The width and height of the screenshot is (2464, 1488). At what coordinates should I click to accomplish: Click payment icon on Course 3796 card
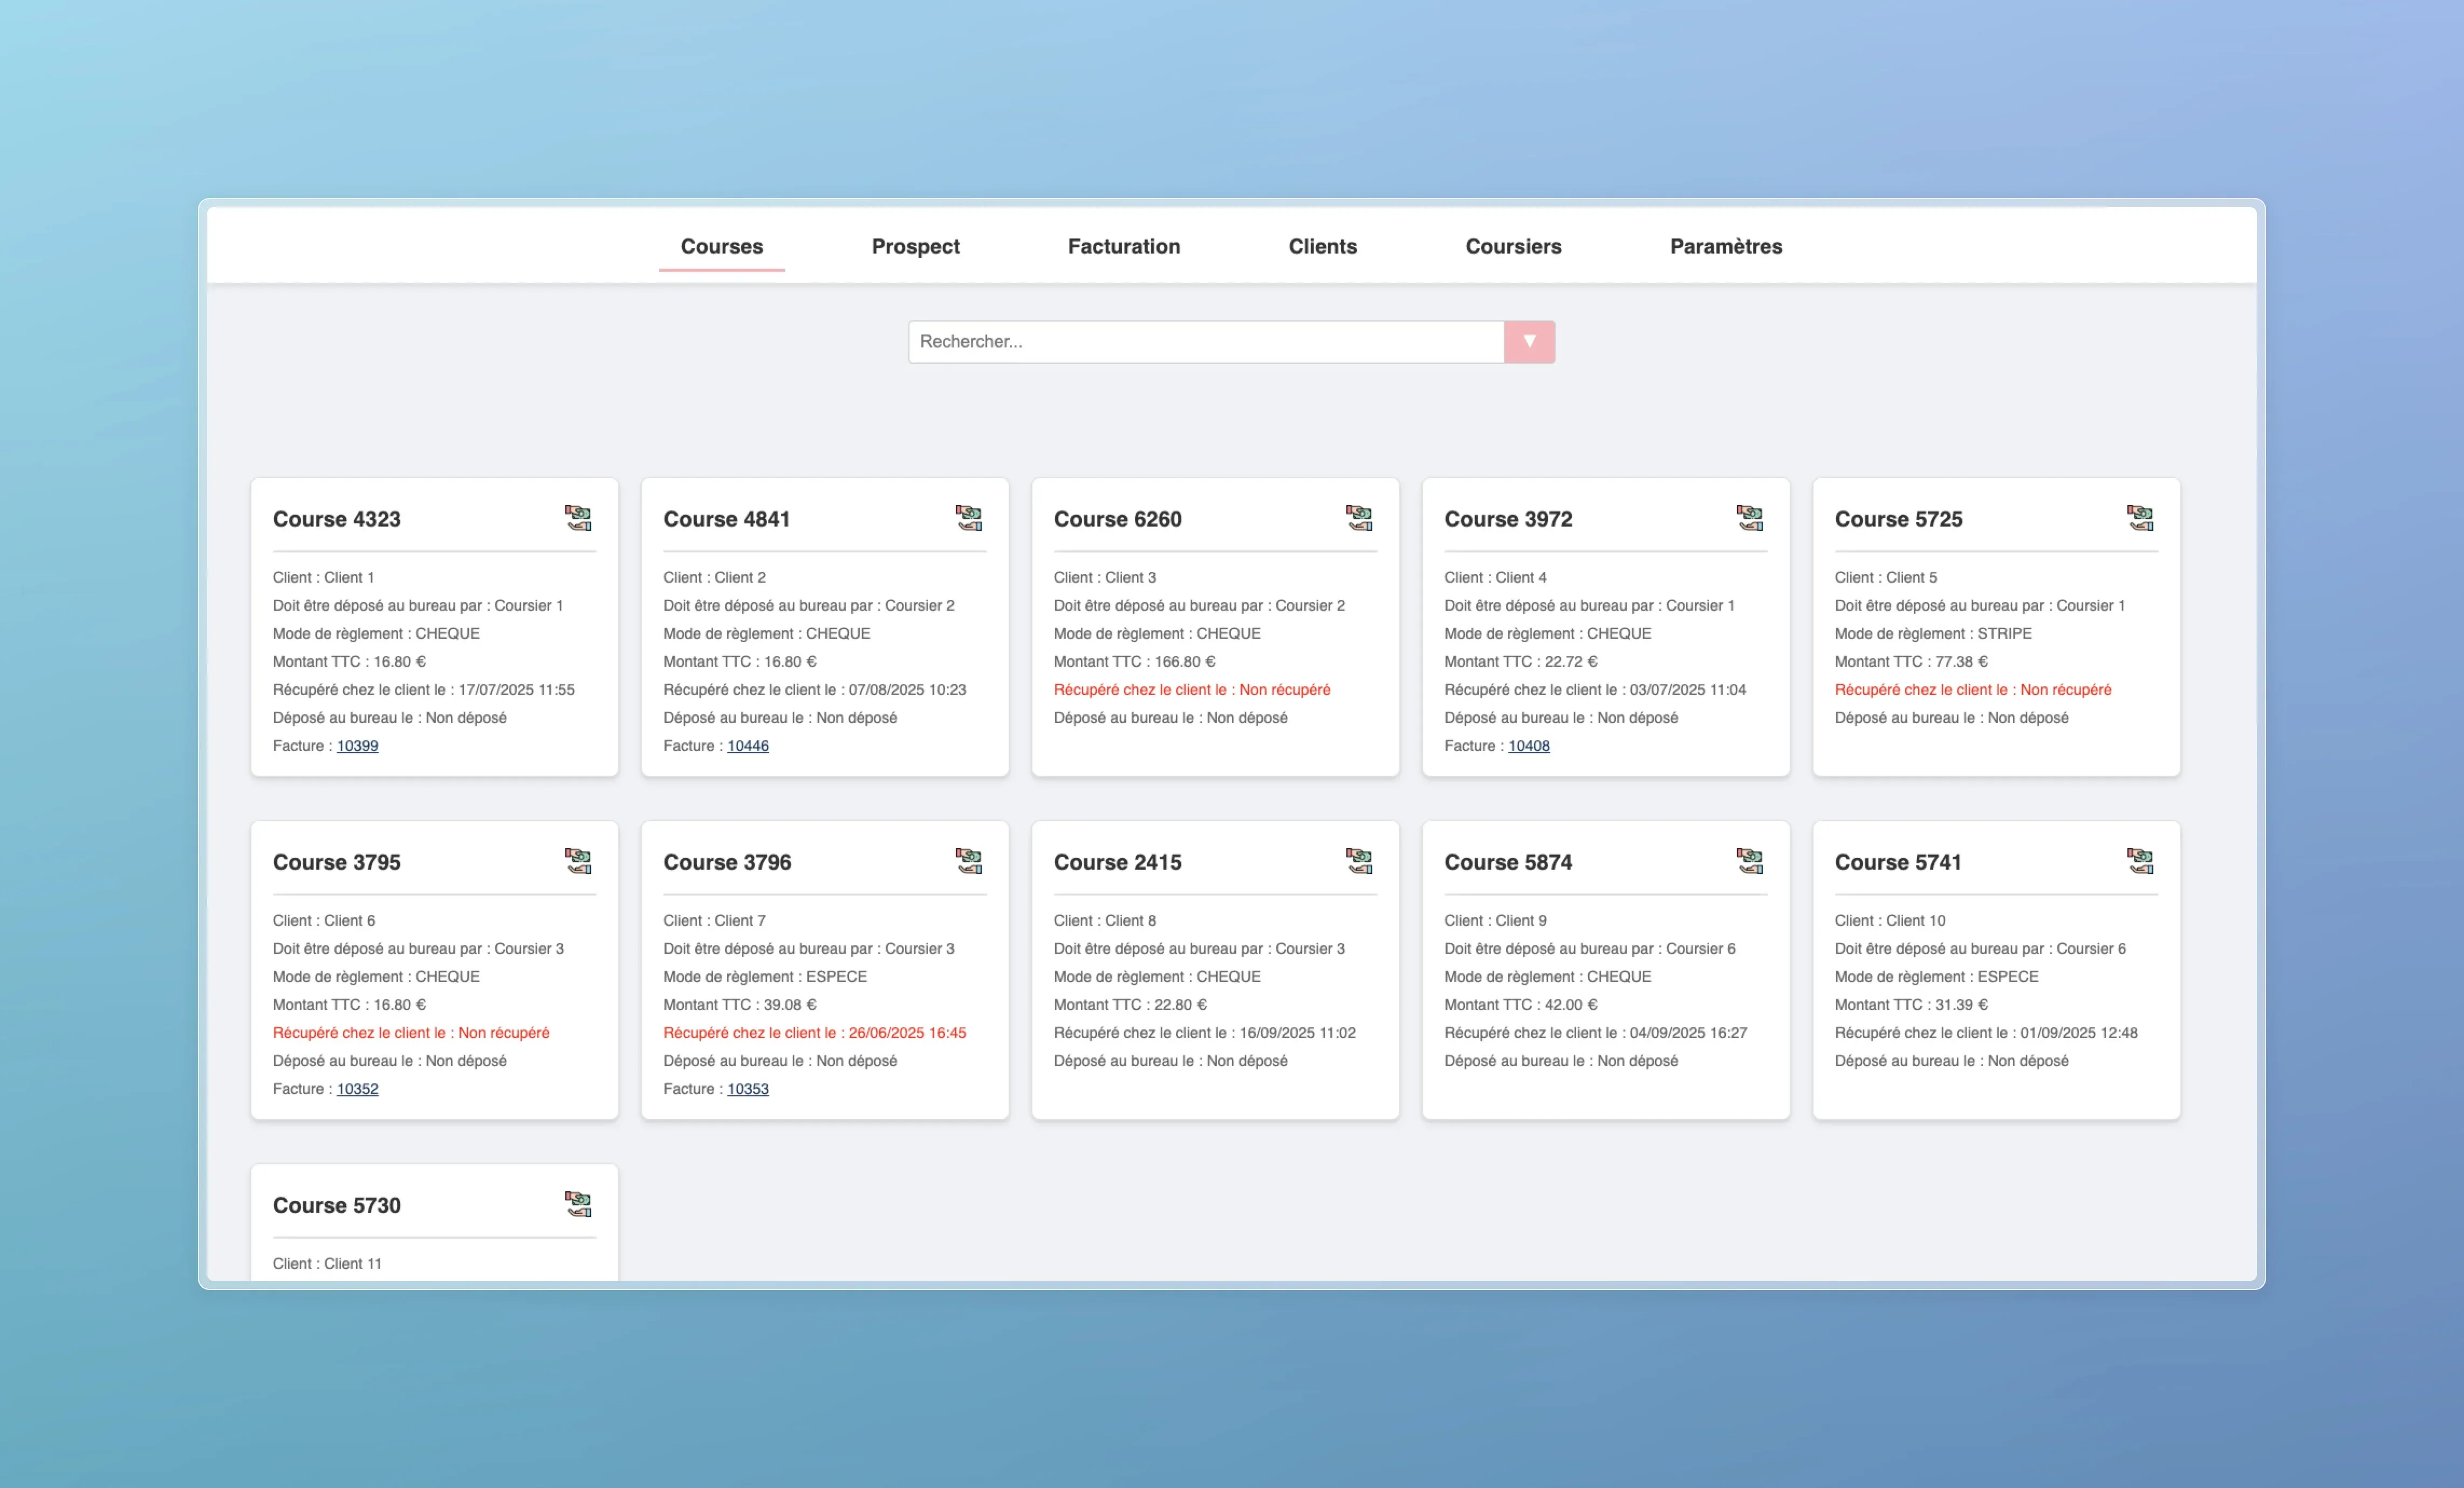click(x=968, y=861)
